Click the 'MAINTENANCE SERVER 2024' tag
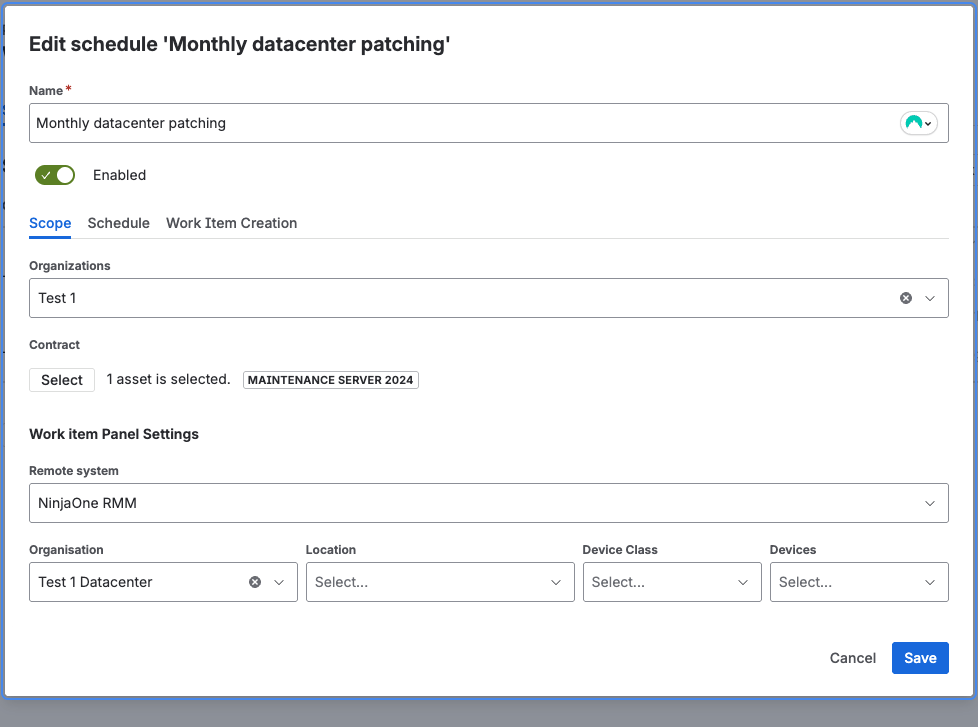 (x=330, y=380)
